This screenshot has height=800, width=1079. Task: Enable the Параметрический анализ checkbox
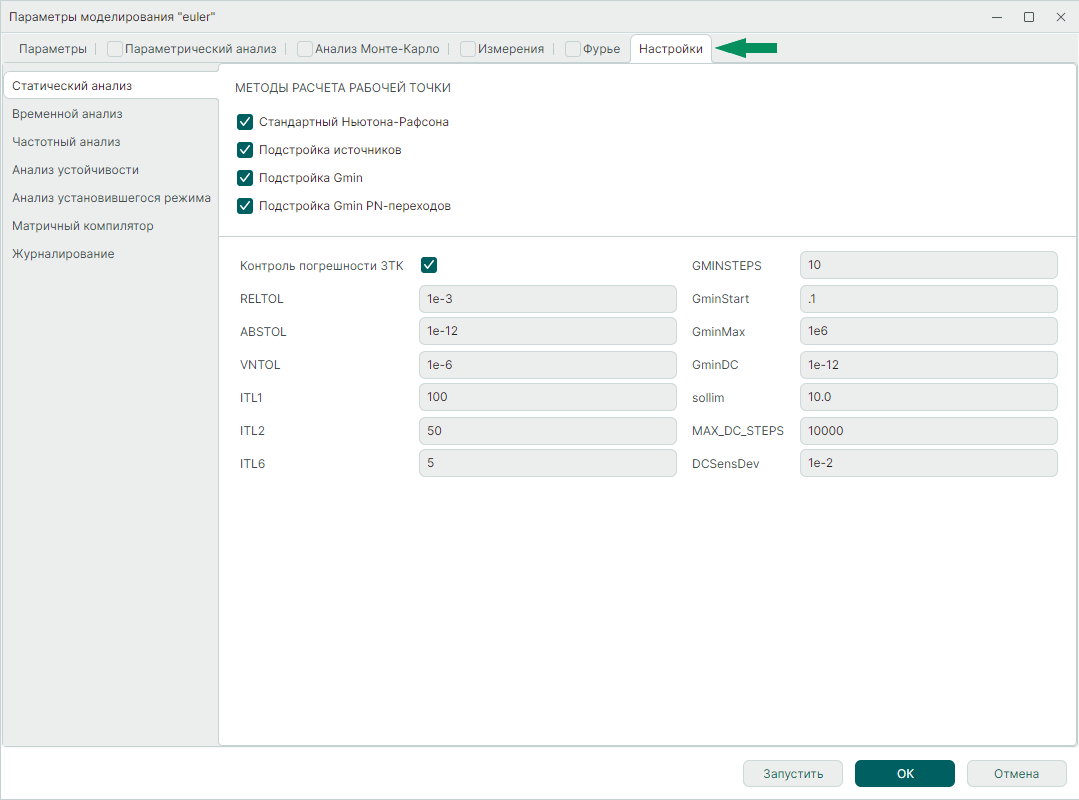(x=115, y=49)
